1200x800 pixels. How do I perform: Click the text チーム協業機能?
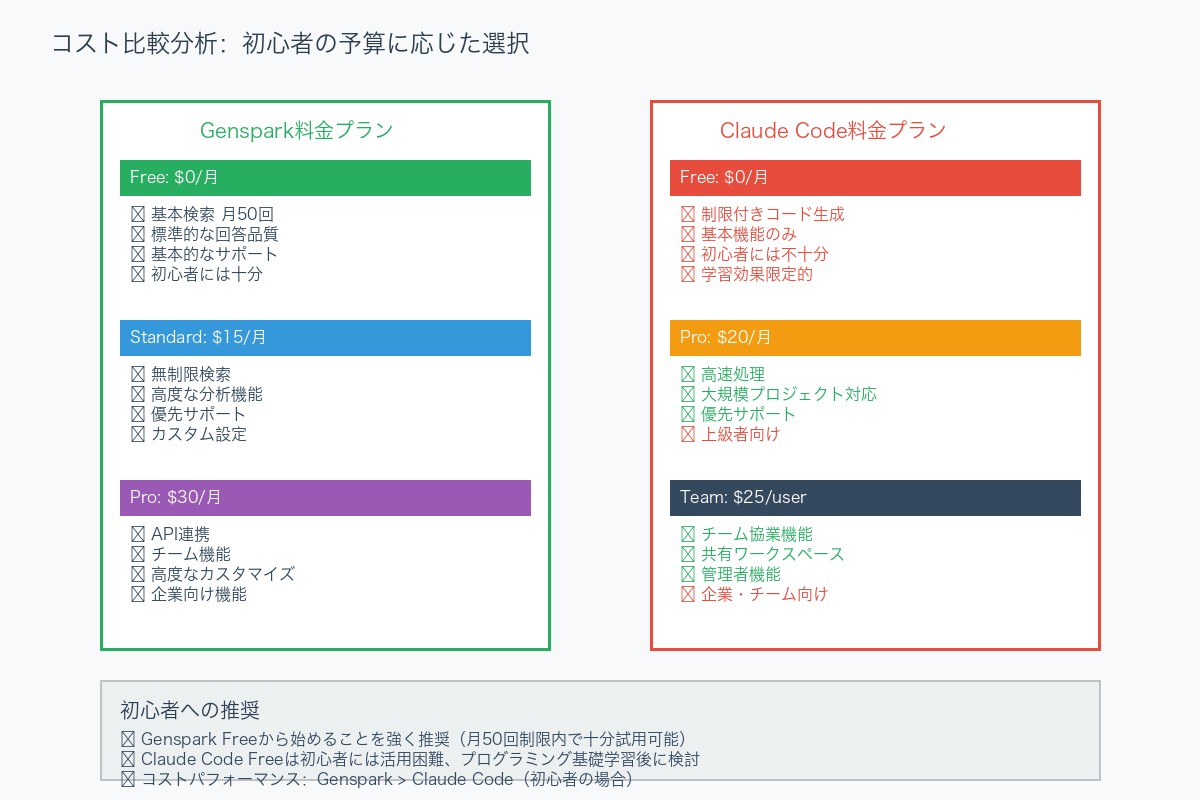click(x=757, y=534)
